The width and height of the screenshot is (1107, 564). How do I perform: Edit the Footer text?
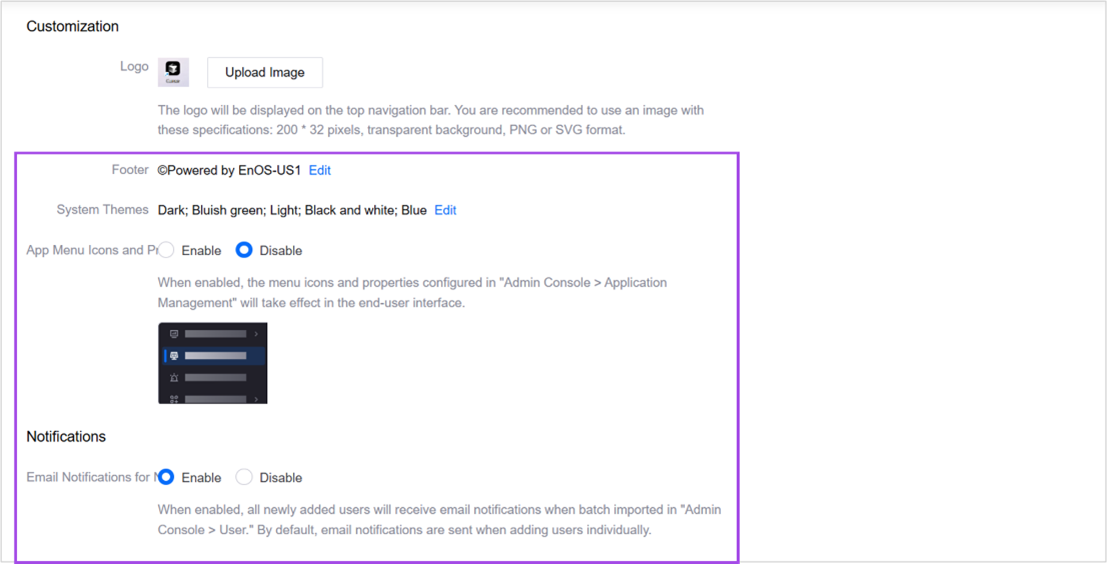pos(319,170)
